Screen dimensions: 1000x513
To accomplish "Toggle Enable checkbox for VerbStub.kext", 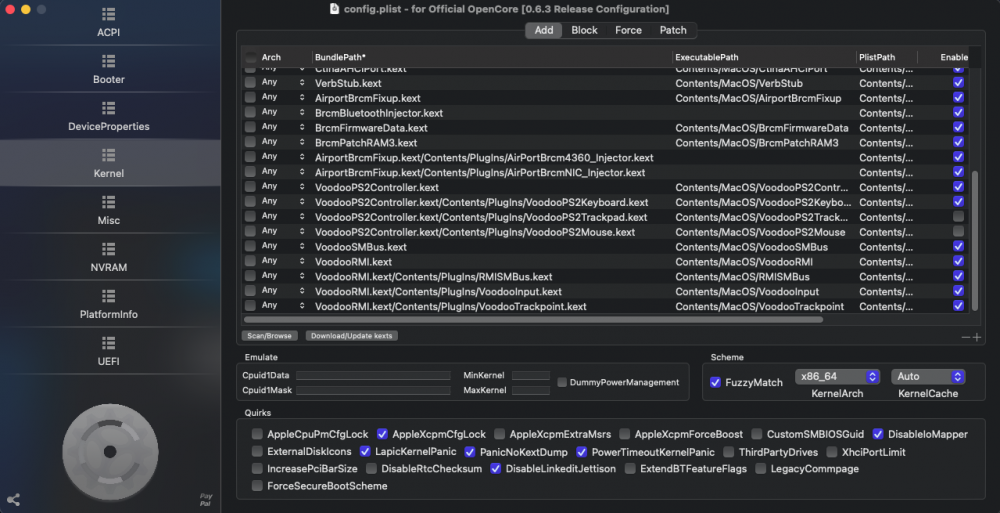I will coord(958,82).
